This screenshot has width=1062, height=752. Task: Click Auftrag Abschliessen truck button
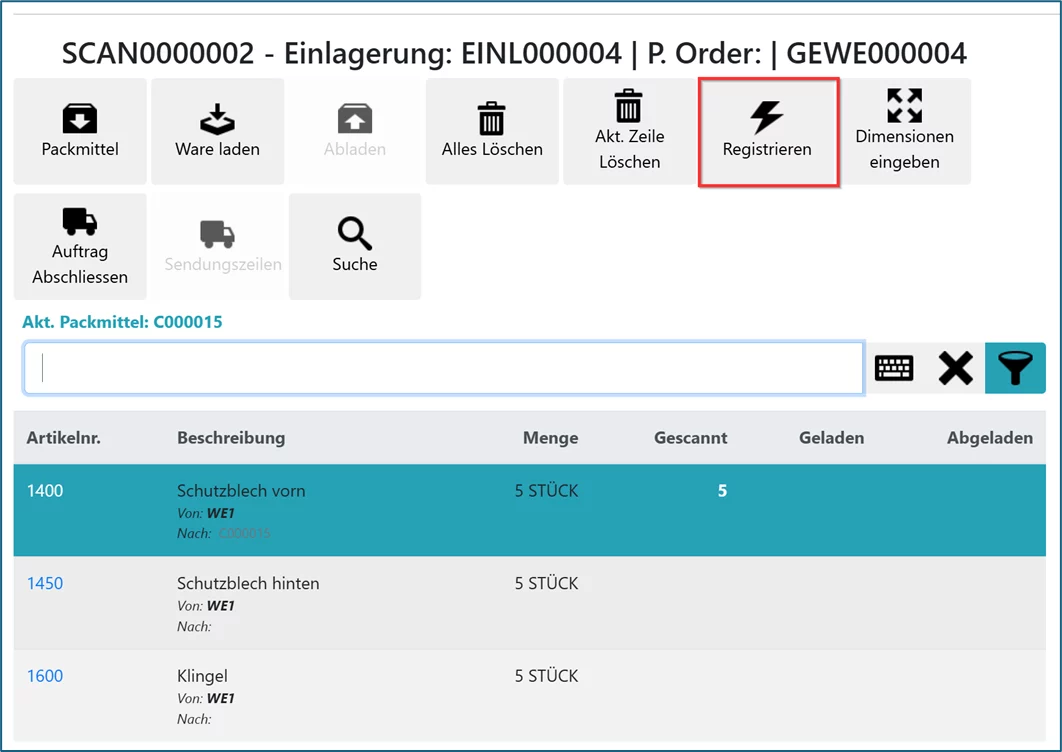pos(80,247)
